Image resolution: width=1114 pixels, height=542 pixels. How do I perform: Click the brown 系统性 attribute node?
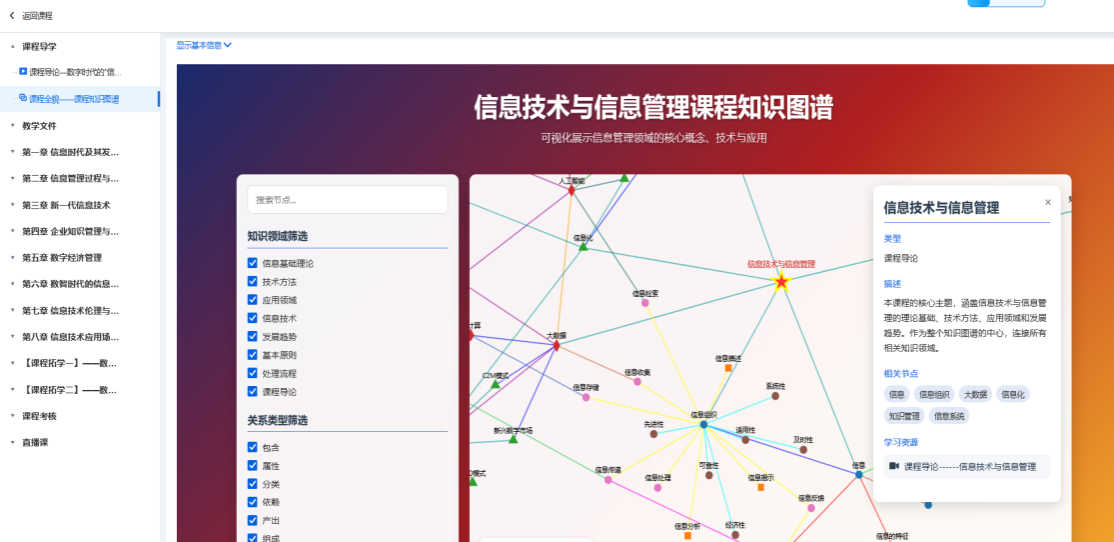click(775, 396)
